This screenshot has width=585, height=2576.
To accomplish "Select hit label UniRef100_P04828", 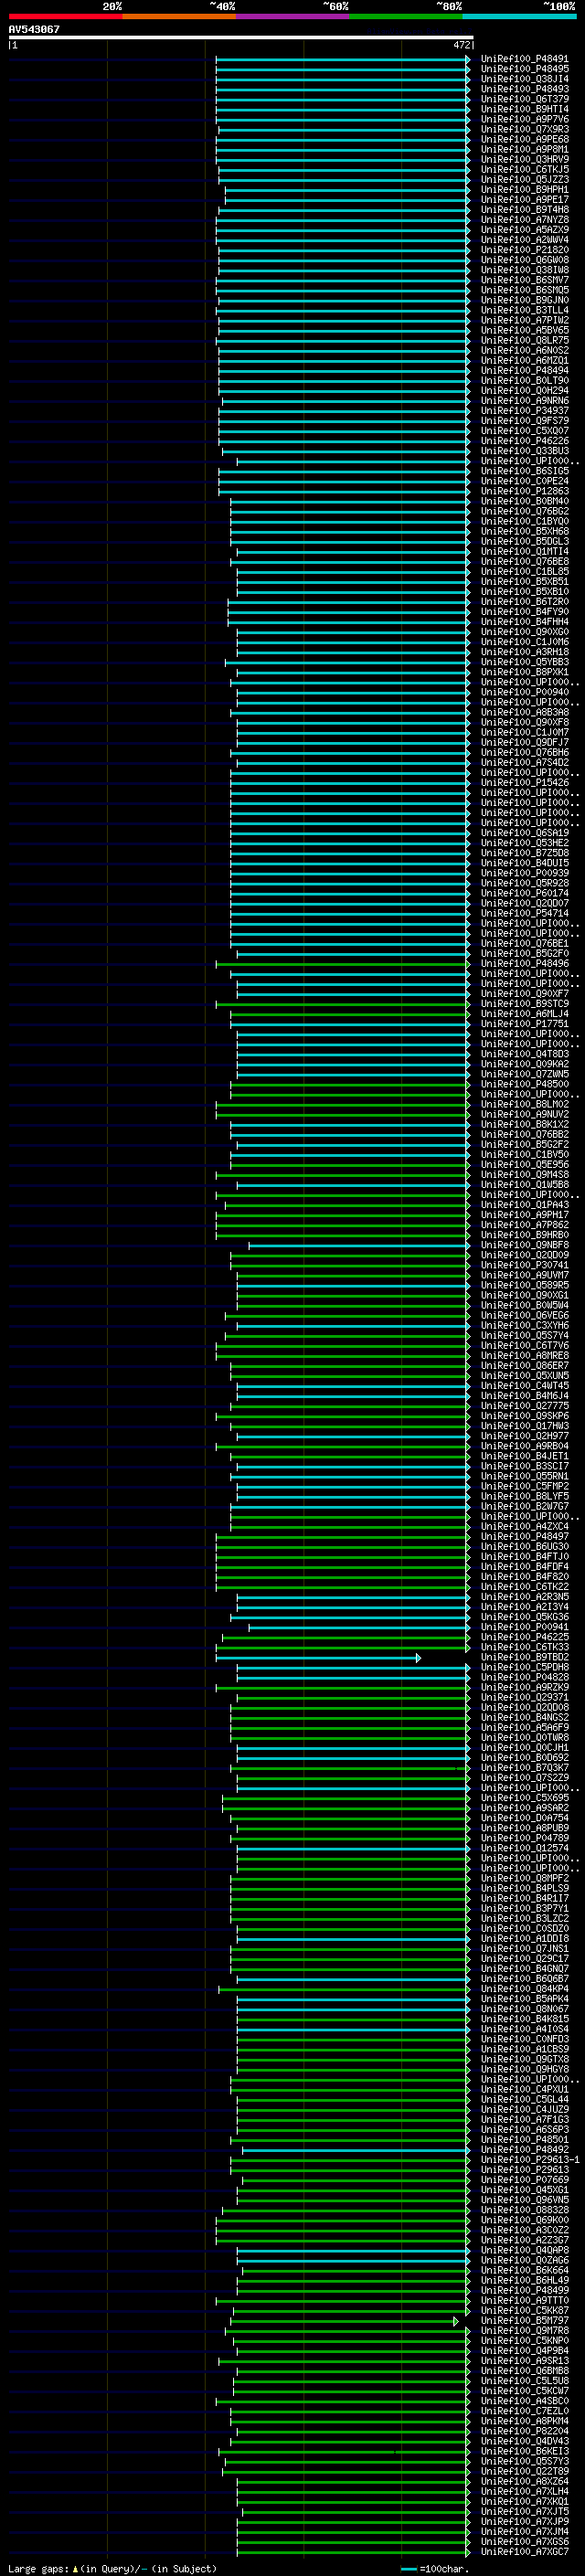I will pos(525,1676).
